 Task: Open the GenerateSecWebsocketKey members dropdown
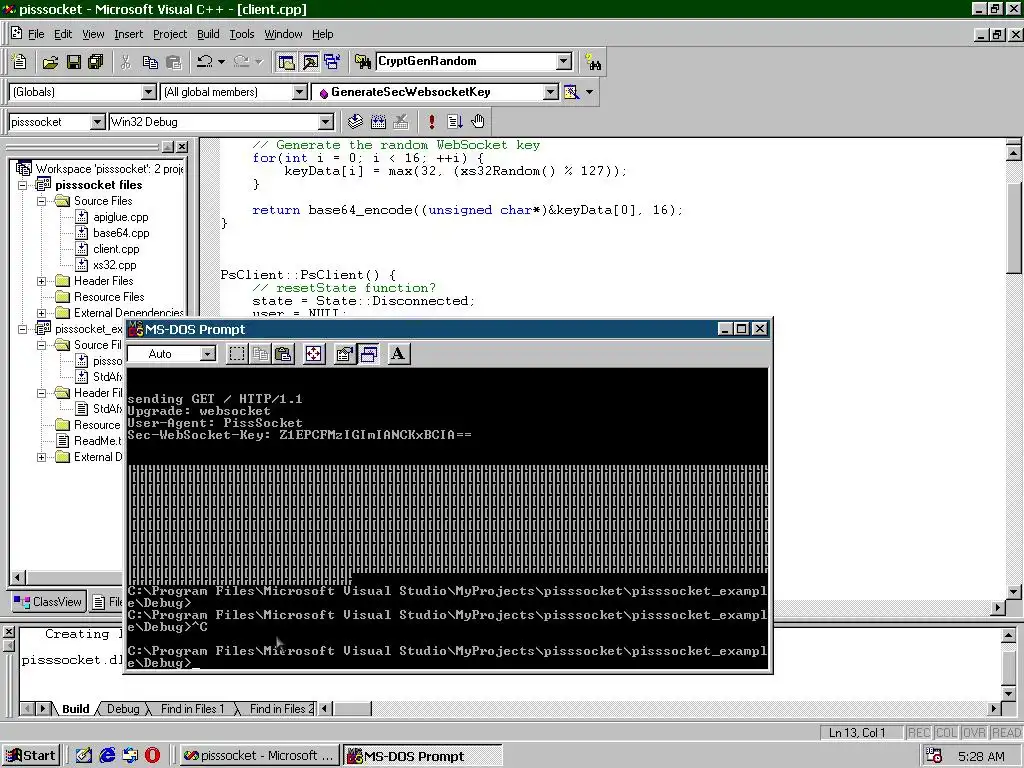pos(551,92)
